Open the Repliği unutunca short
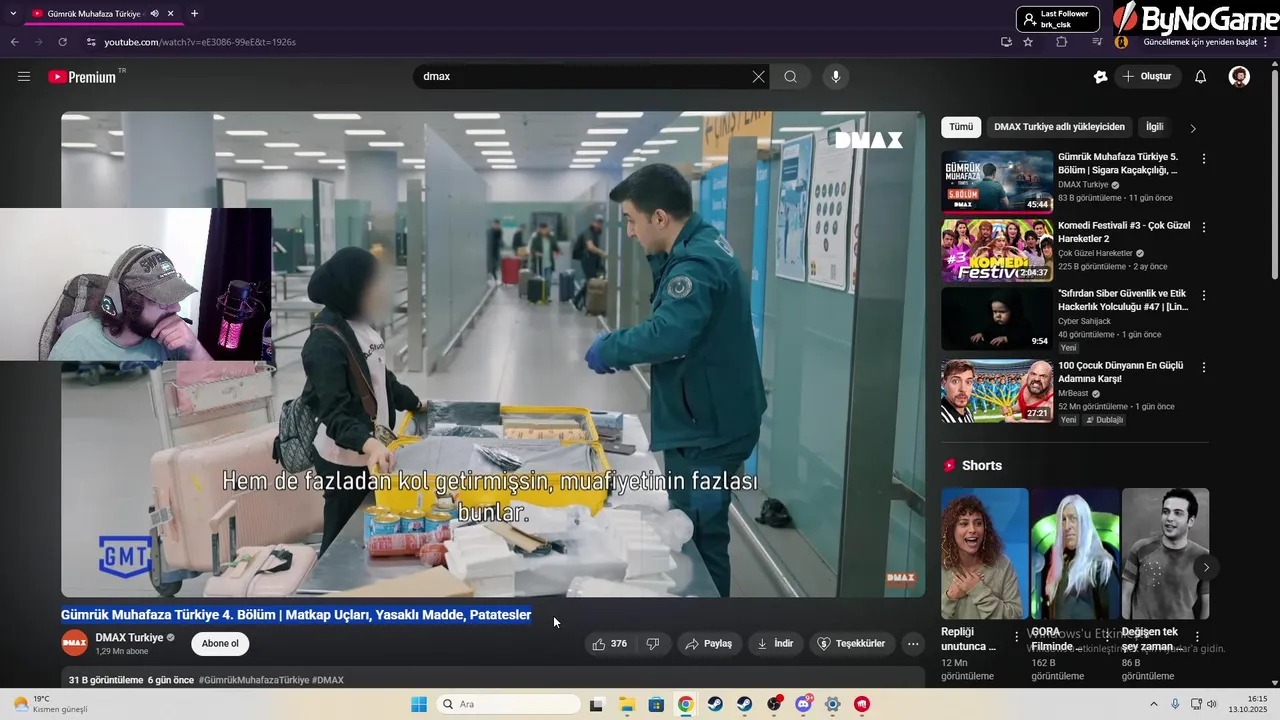 point(984,554)
